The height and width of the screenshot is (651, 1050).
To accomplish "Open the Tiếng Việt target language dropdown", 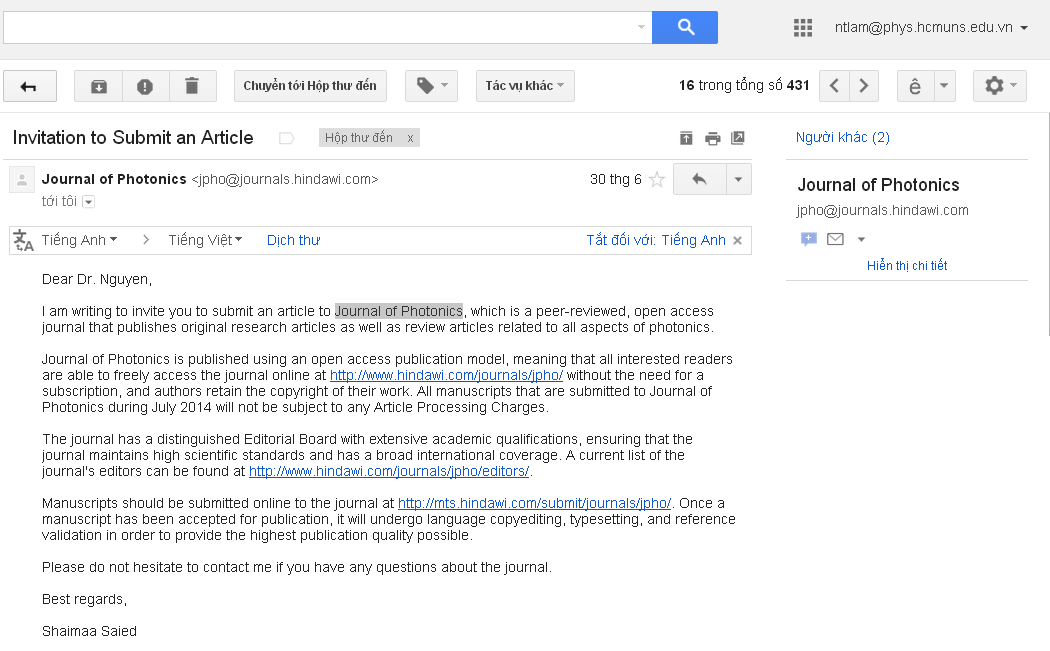I will point(205,240).
